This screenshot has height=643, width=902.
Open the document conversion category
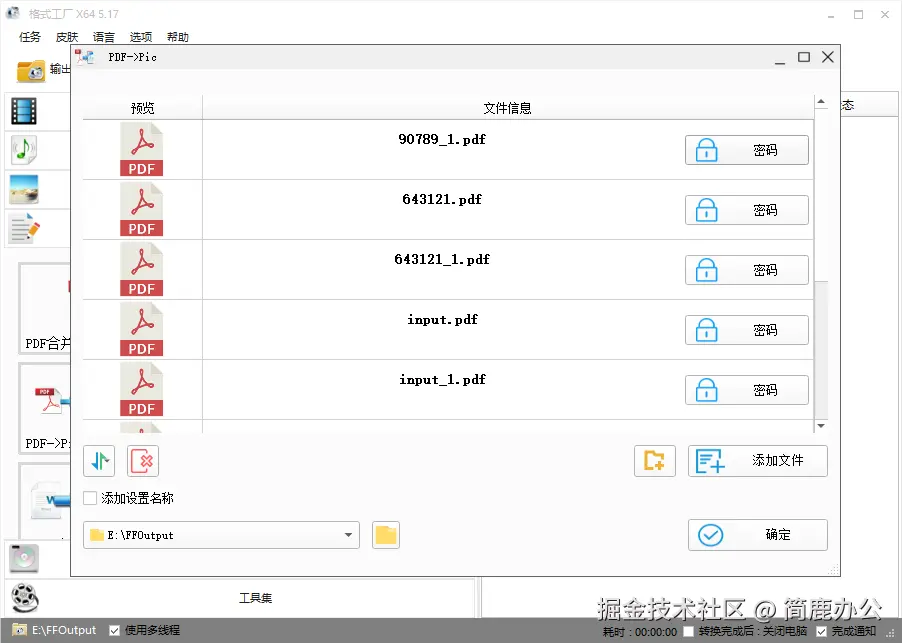coord(23,228)
